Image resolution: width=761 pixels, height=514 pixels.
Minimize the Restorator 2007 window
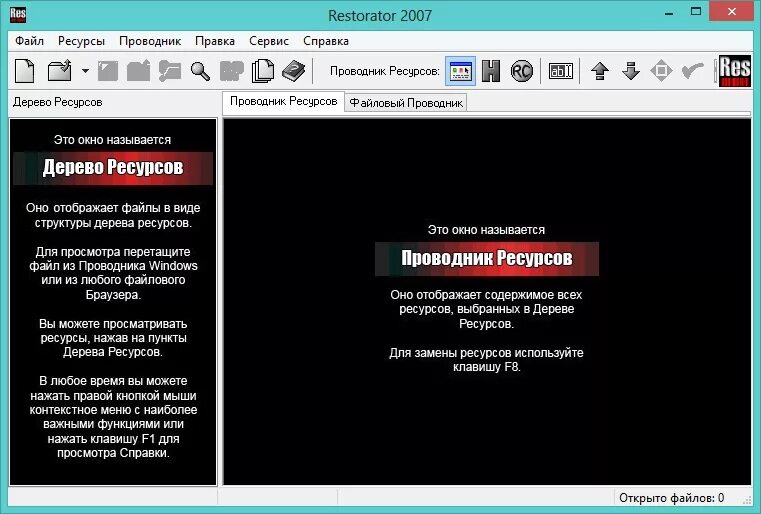click(x=669, y=13)
